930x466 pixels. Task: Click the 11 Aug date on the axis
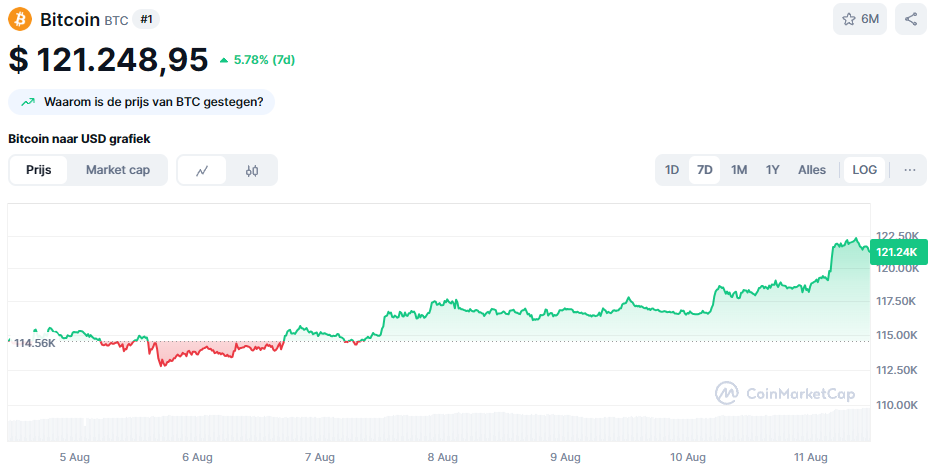810,457
